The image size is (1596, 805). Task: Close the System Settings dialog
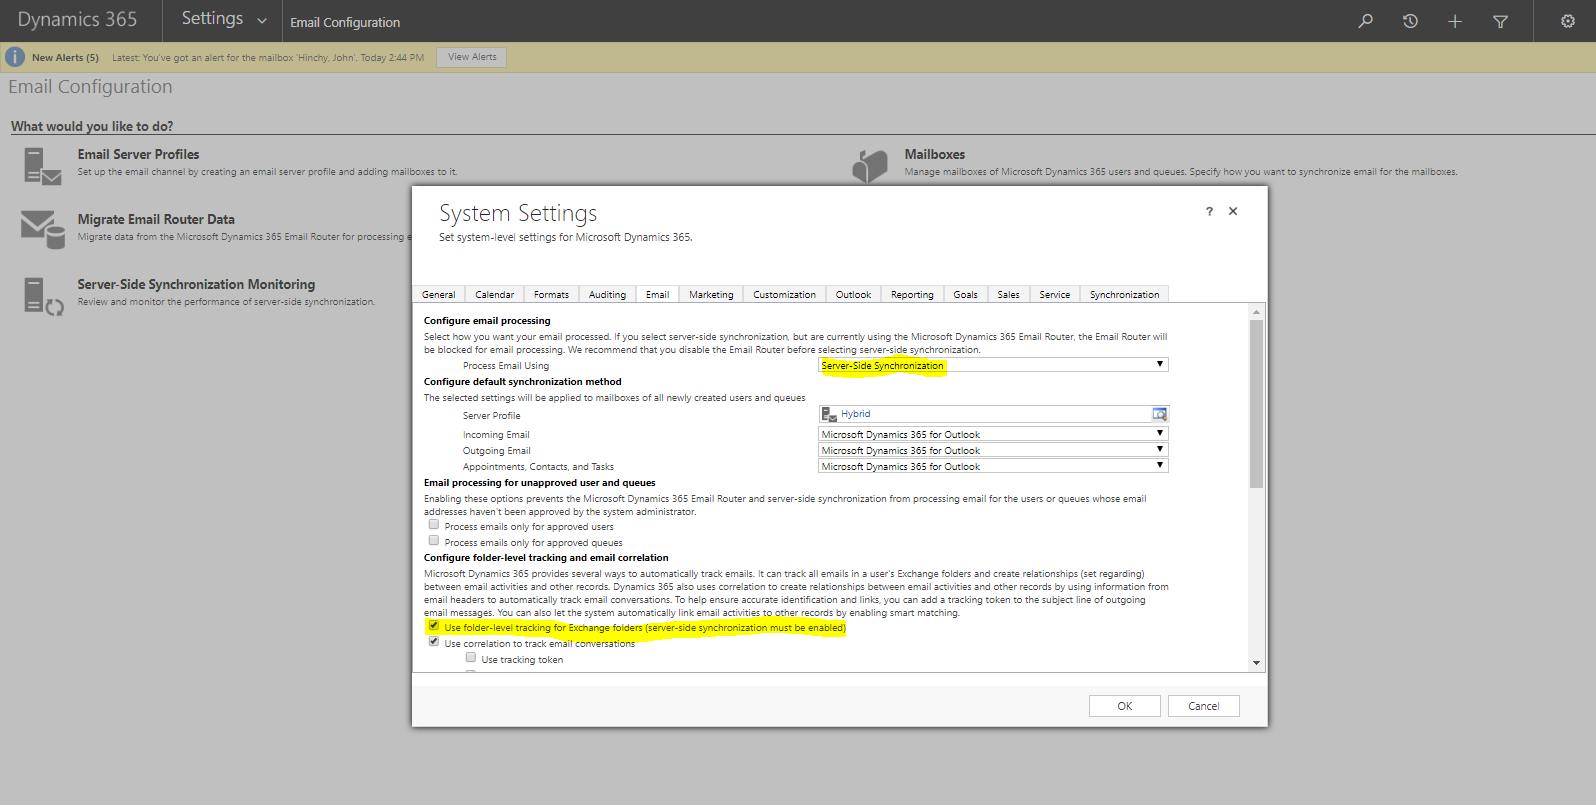click(x=1233, y=211)
